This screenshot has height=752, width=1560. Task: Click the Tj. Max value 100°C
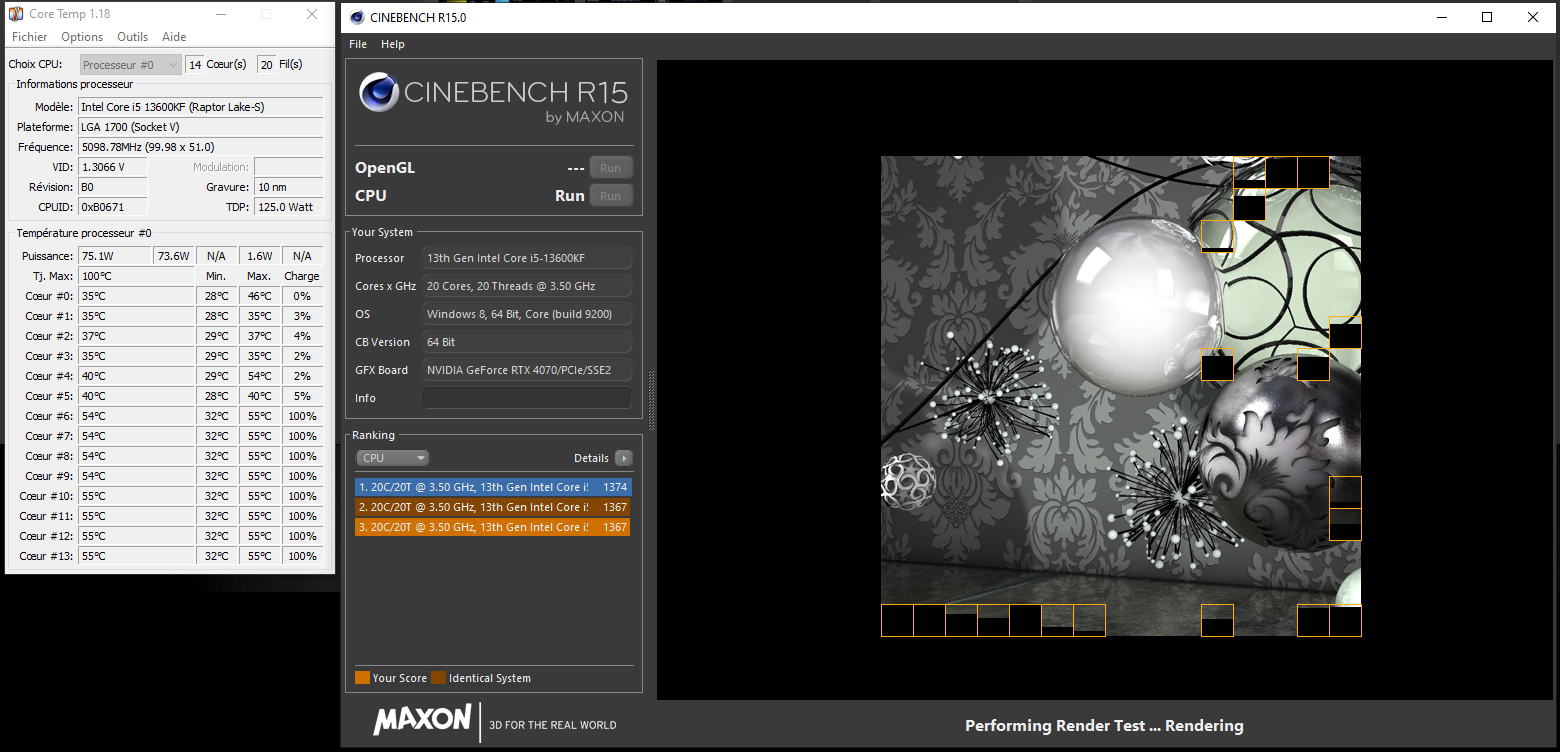(x=135, y=276)
